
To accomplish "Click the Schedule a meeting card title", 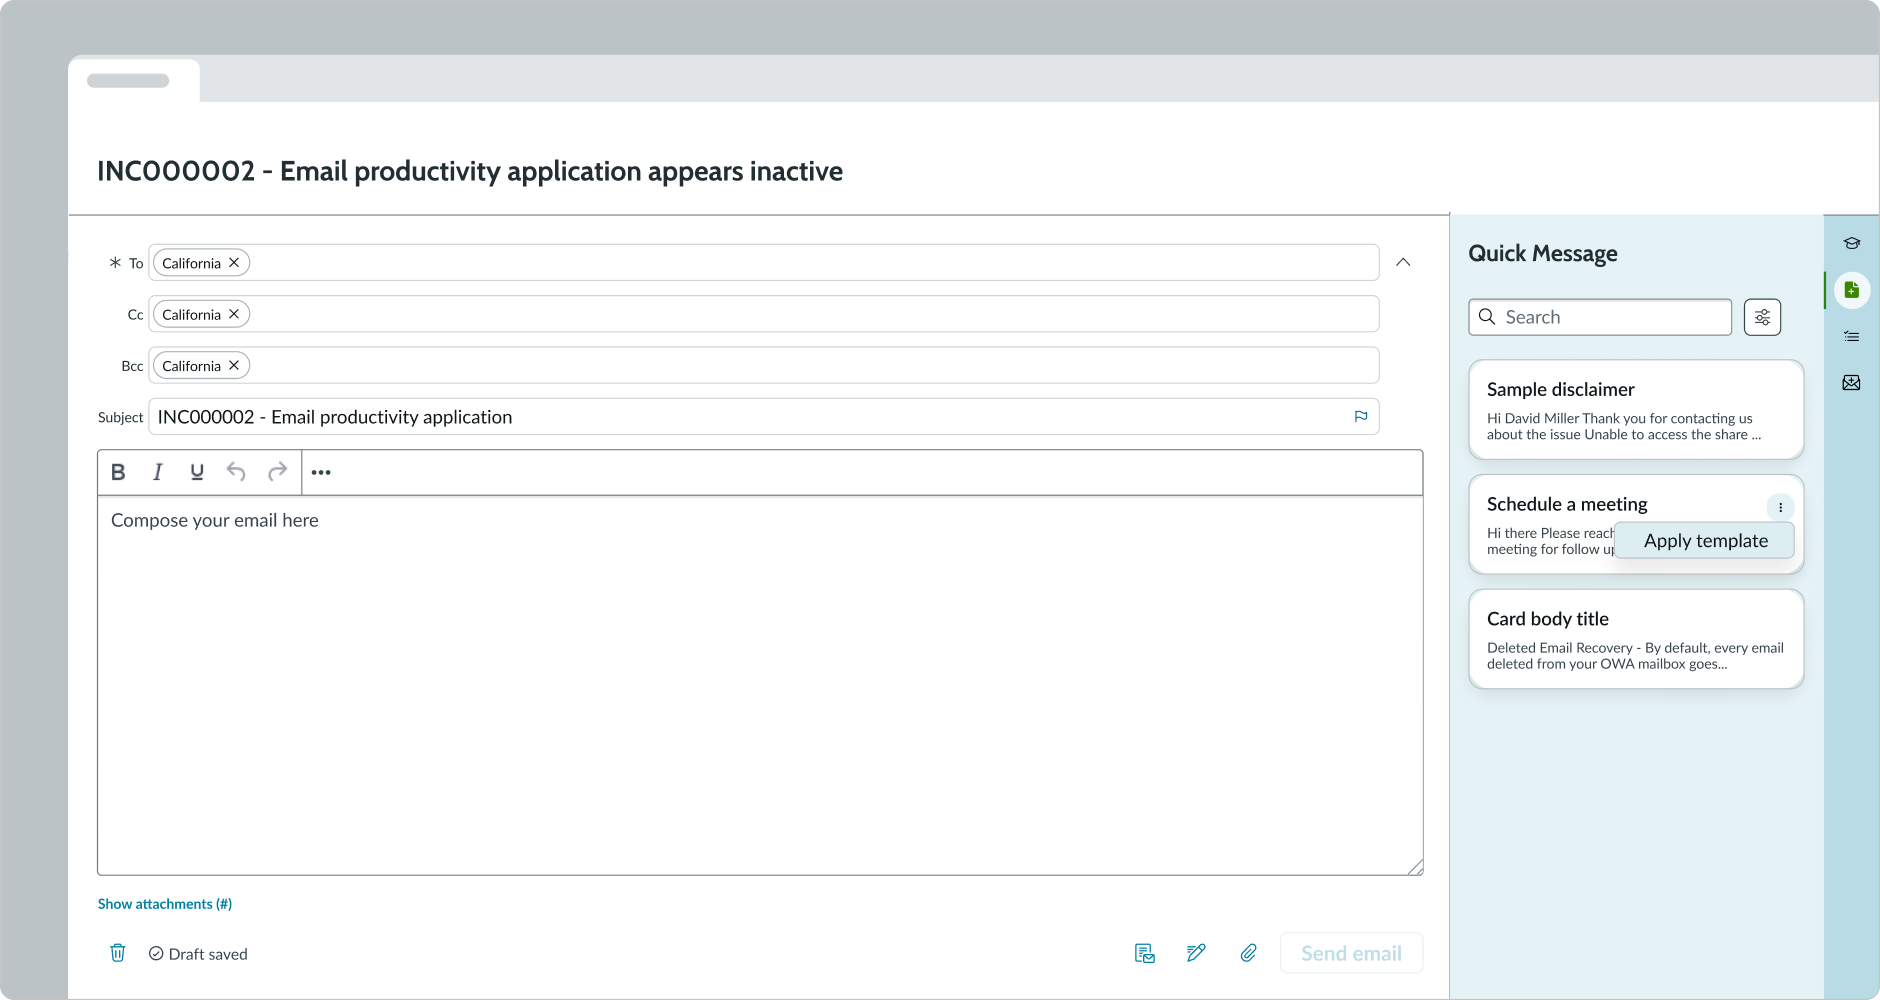I will (1567, 504).
